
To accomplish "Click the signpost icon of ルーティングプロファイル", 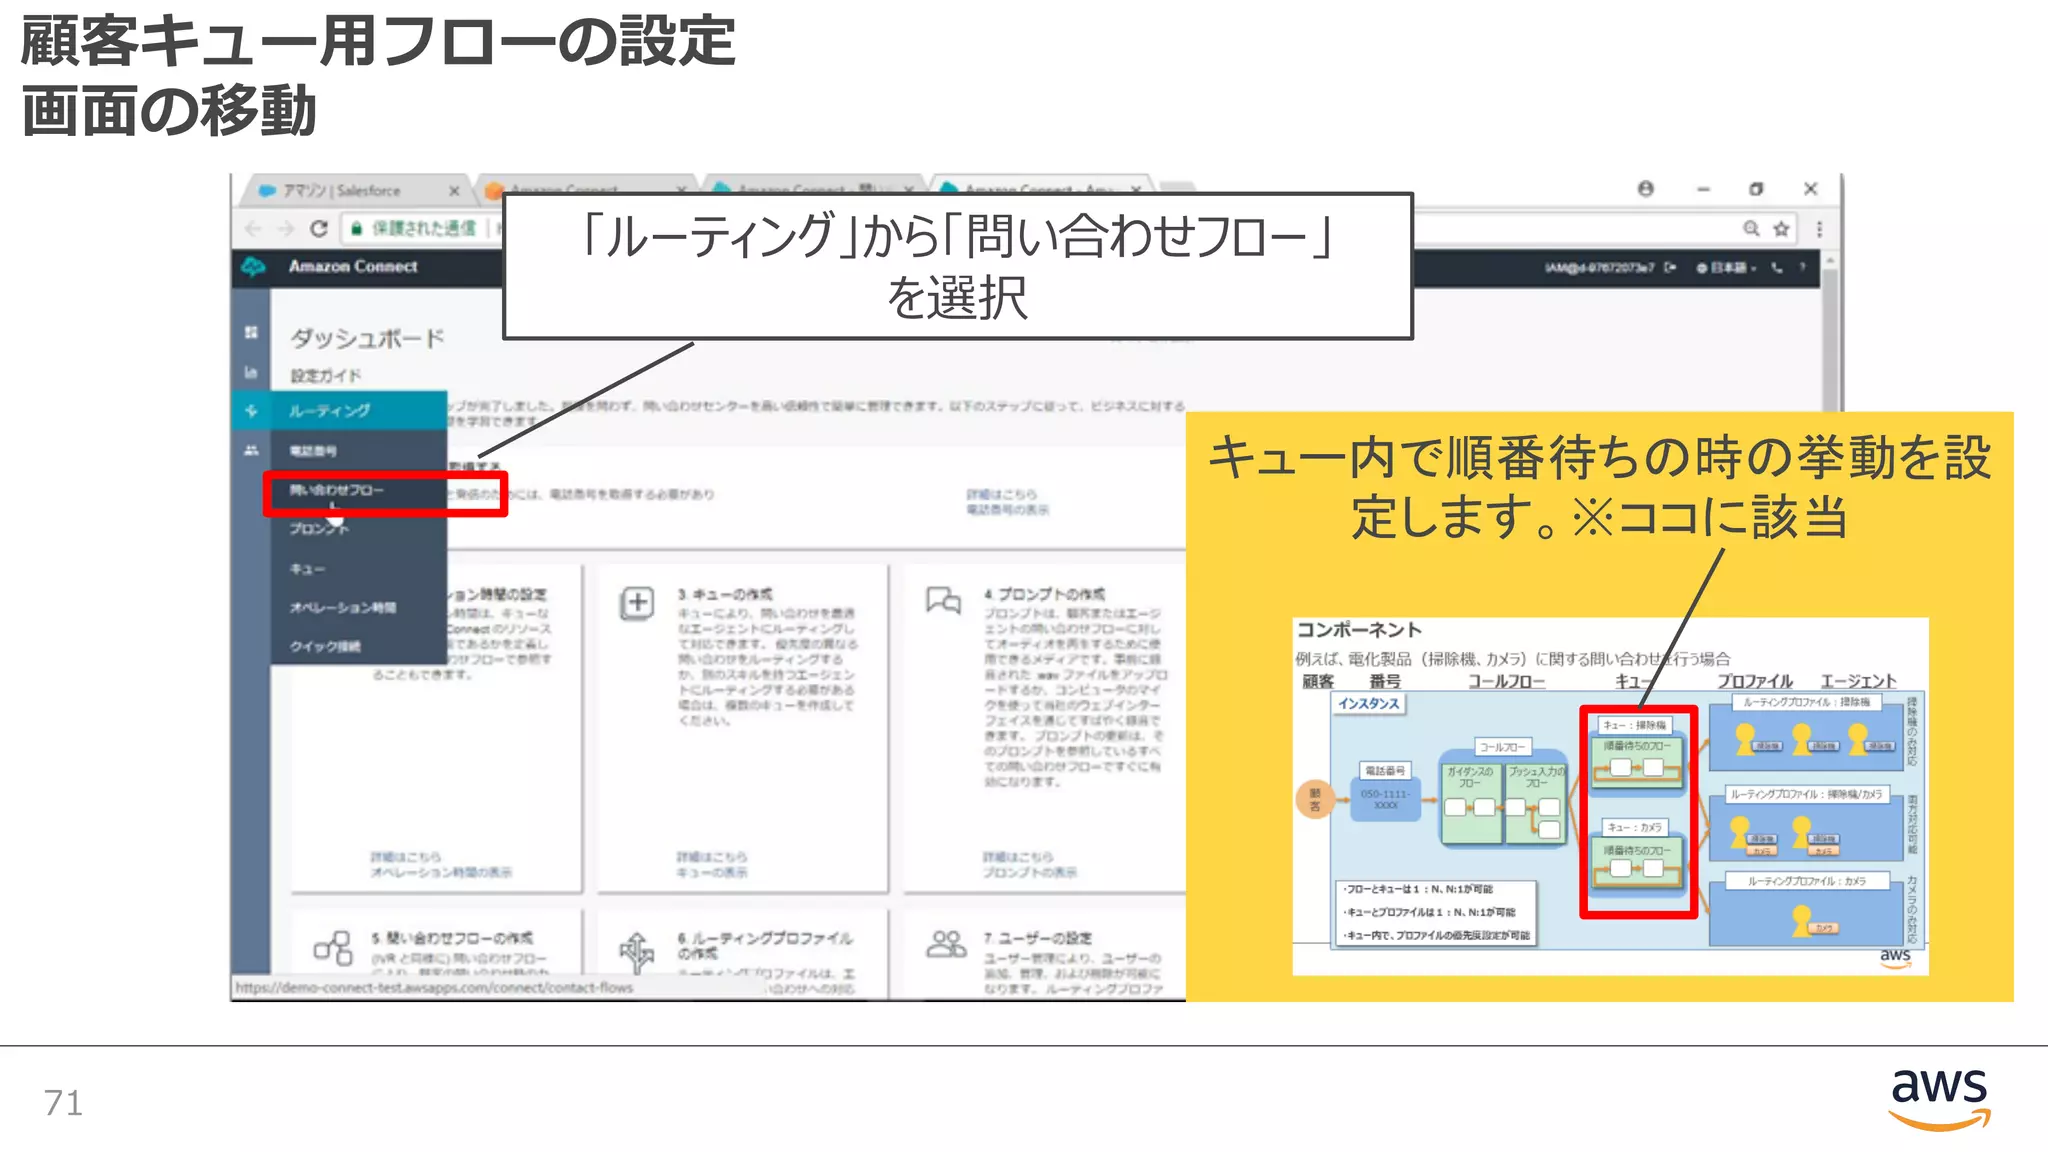I will [637, 951].
